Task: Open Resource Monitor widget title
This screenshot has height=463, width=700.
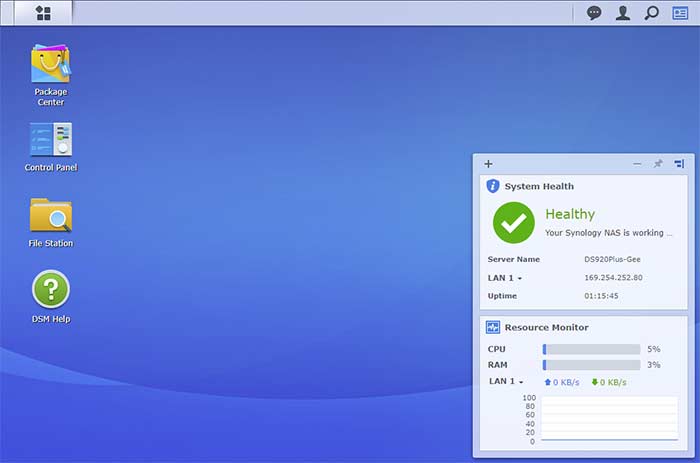Action: [x=546, y=327]
